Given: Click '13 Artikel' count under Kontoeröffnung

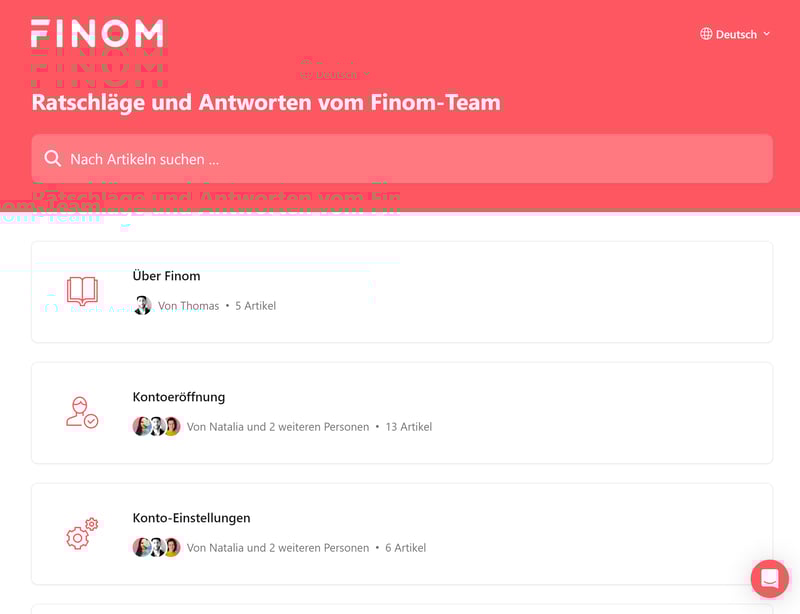Looking at the screenshot, I should [408, 427].
